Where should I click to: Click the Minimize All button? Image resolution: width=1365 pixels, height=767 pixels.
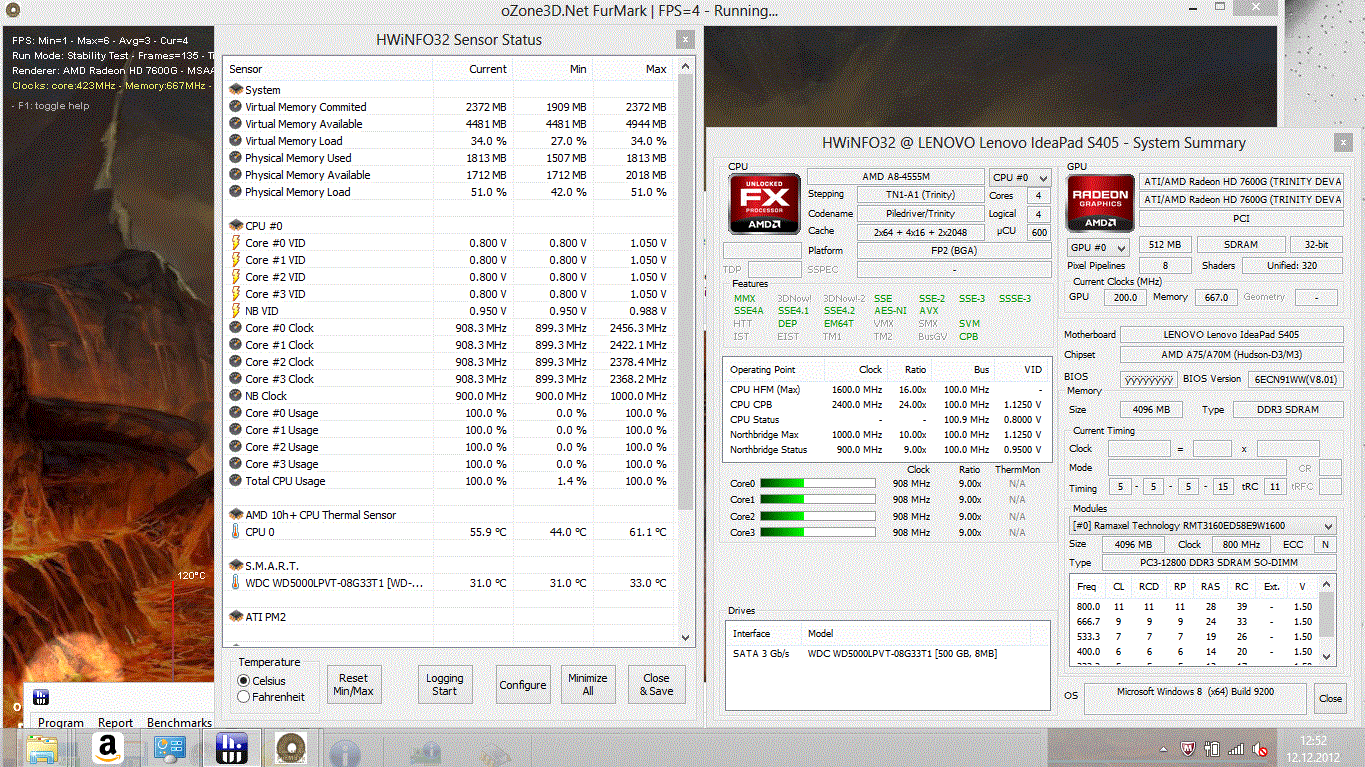(588, 685)
